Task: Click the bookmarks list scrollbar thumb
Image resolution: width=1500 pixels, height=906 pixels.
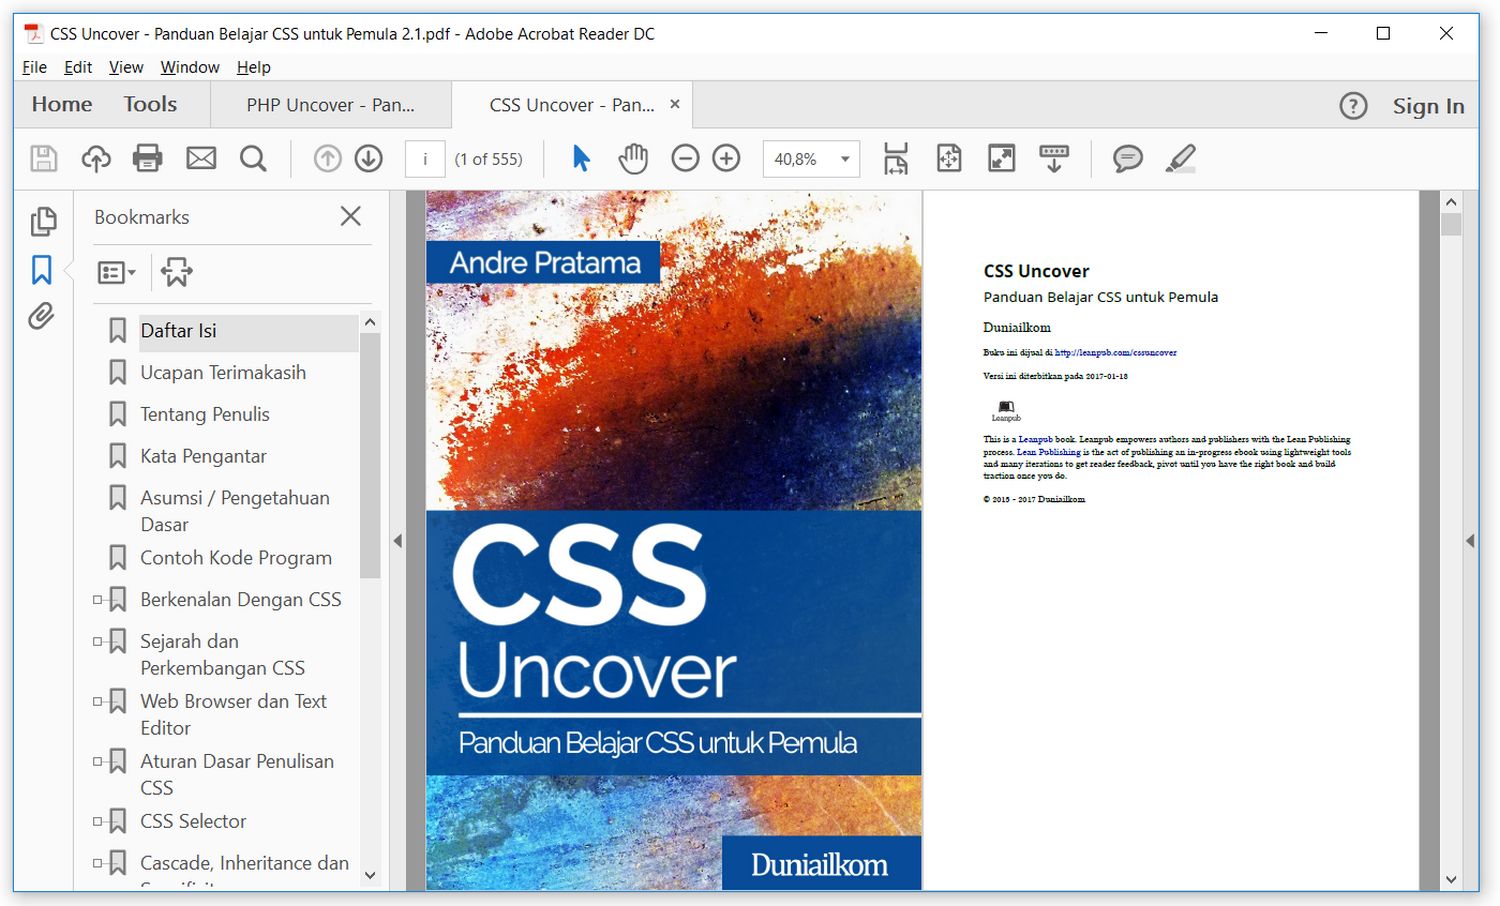Action: [x=370, y=456]
